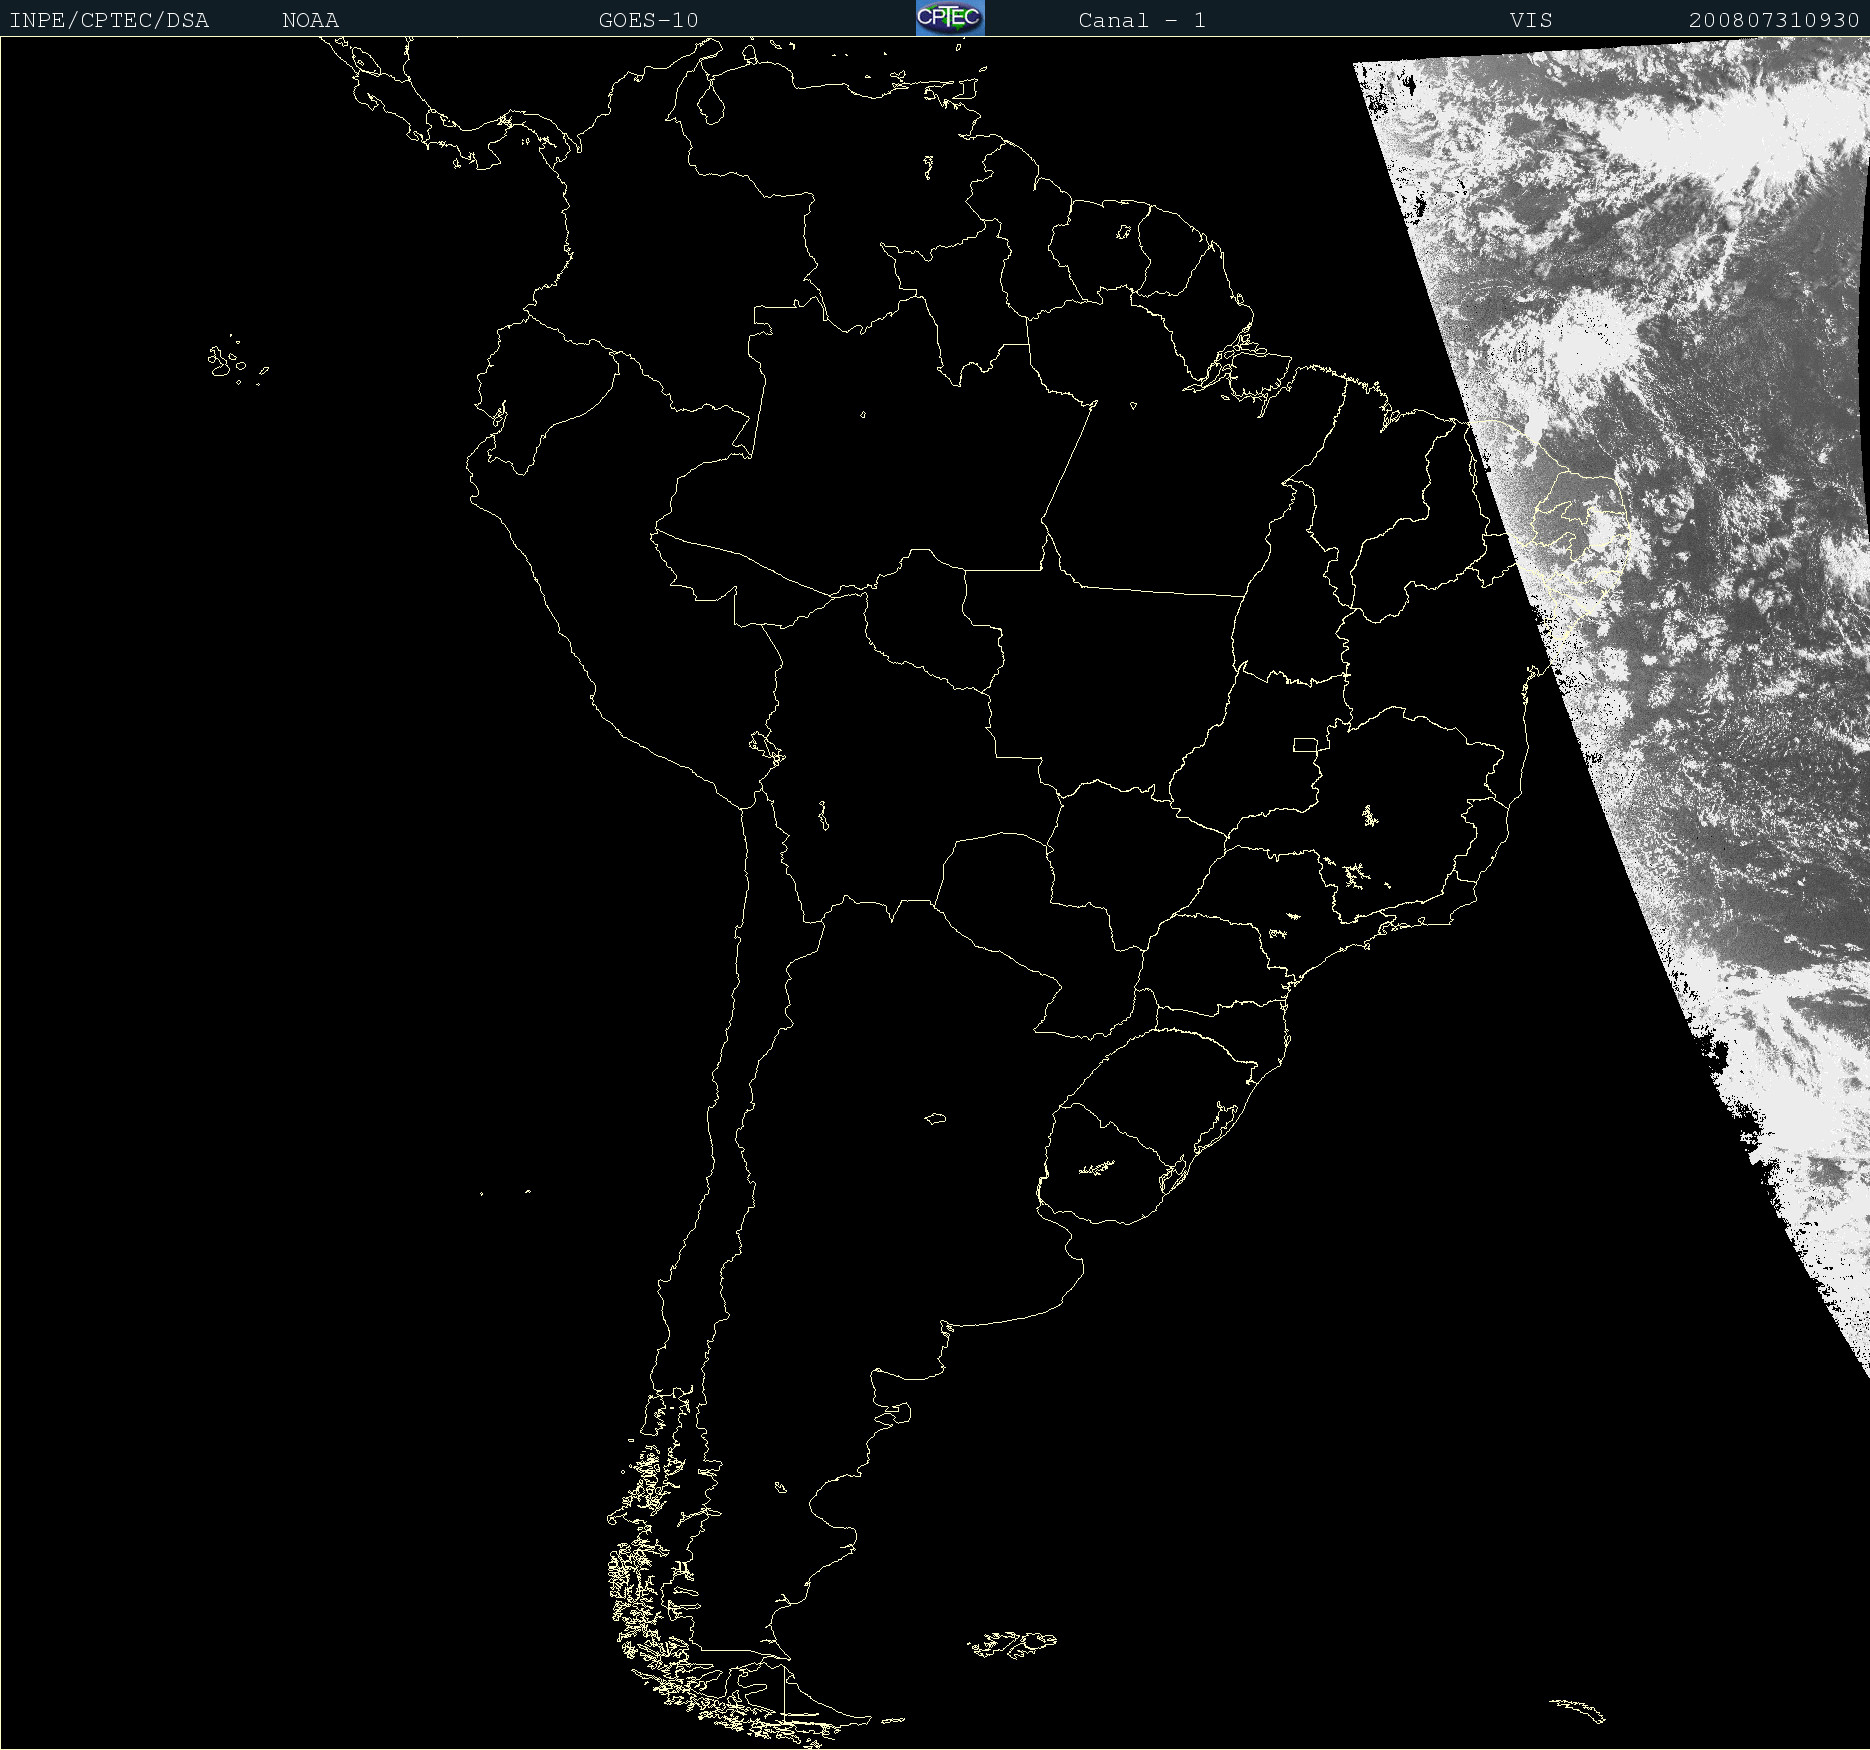Click the GOES-10 satellite label
The height and width of the screenshot is (1750, 1870).
click(648, 20)
